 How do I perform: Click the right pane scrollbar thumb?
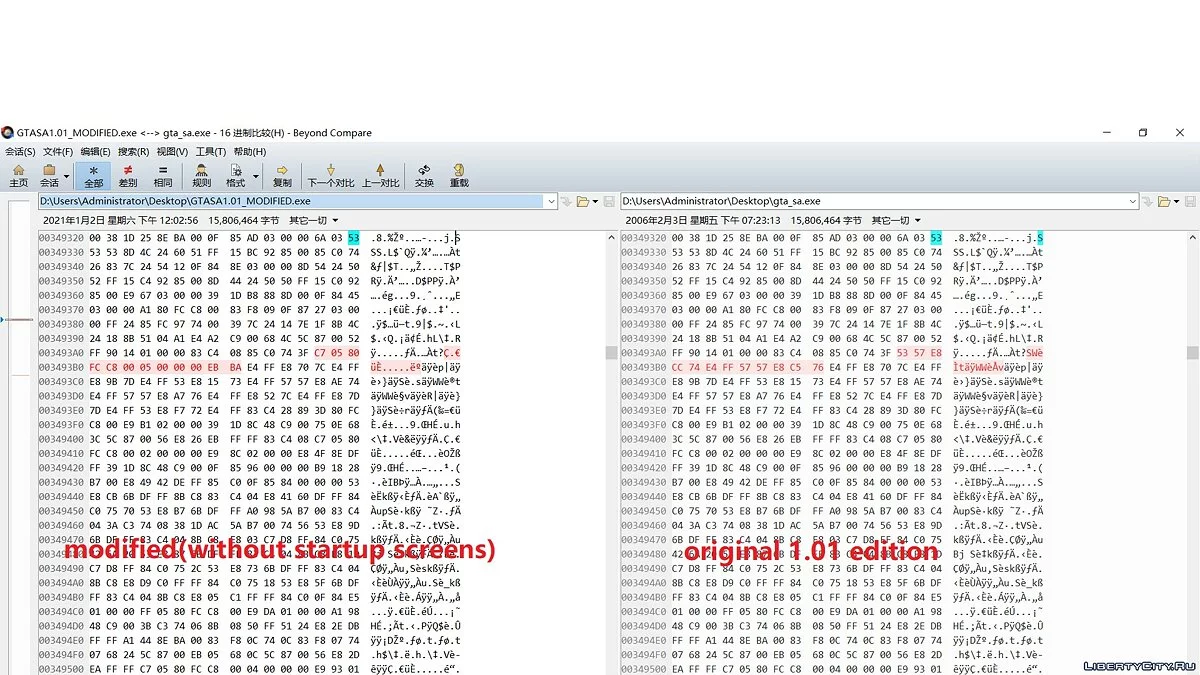(1193, 353)
